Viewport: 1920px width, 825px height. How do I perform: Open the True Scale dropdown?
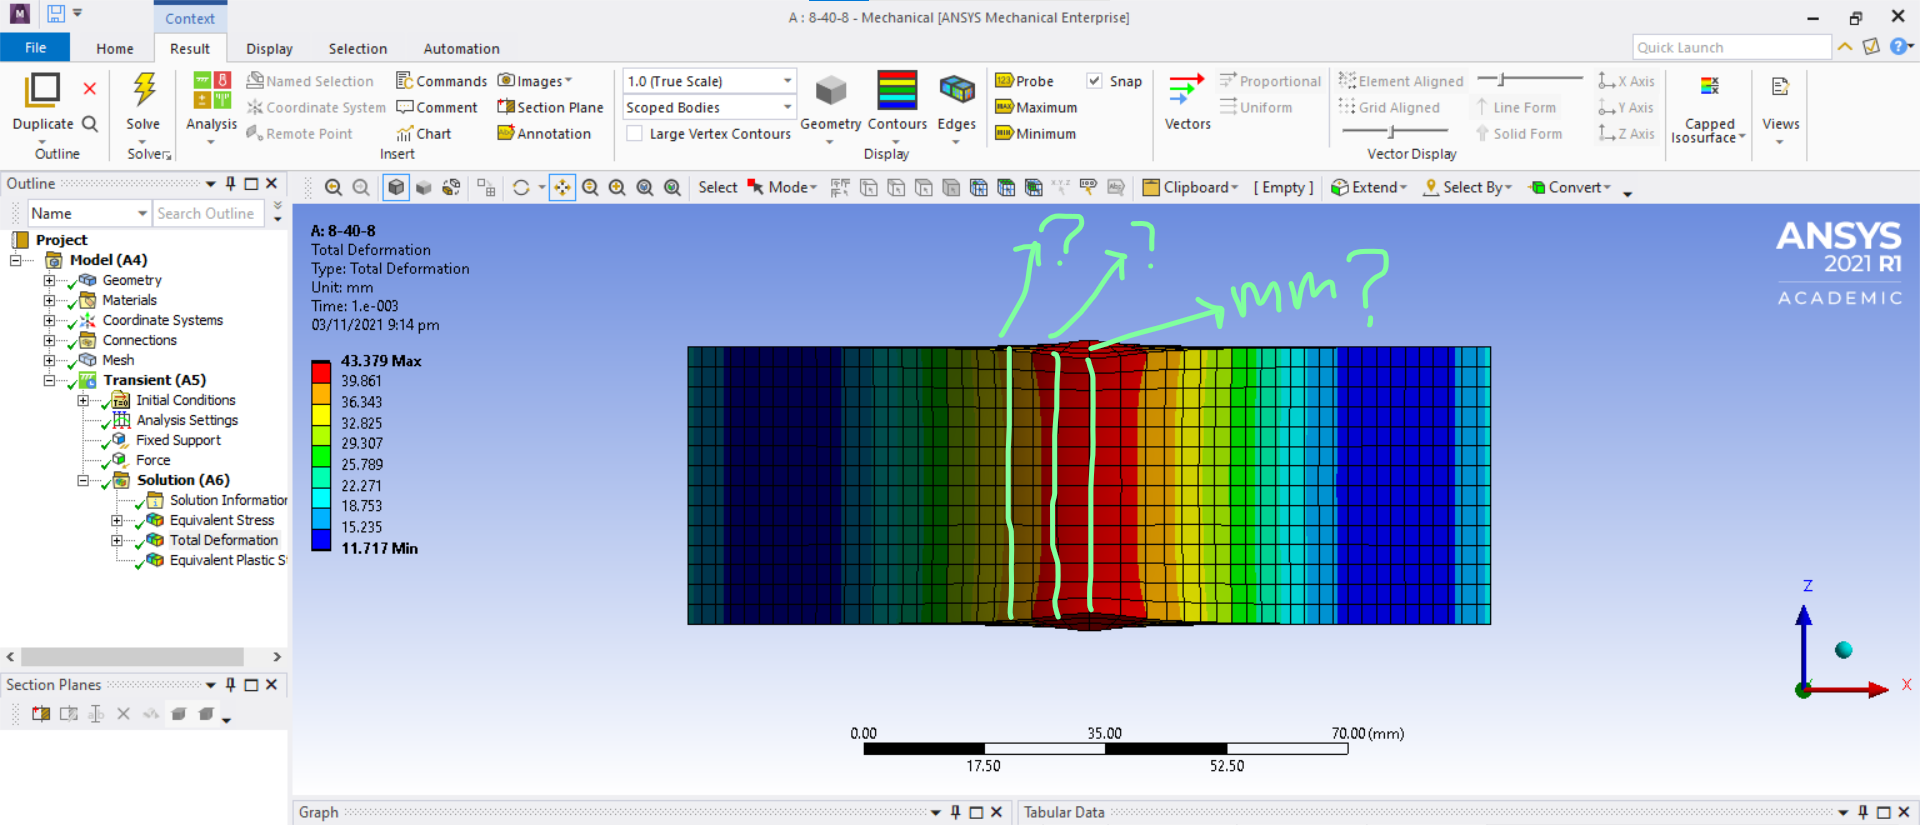tap(709, 81)
